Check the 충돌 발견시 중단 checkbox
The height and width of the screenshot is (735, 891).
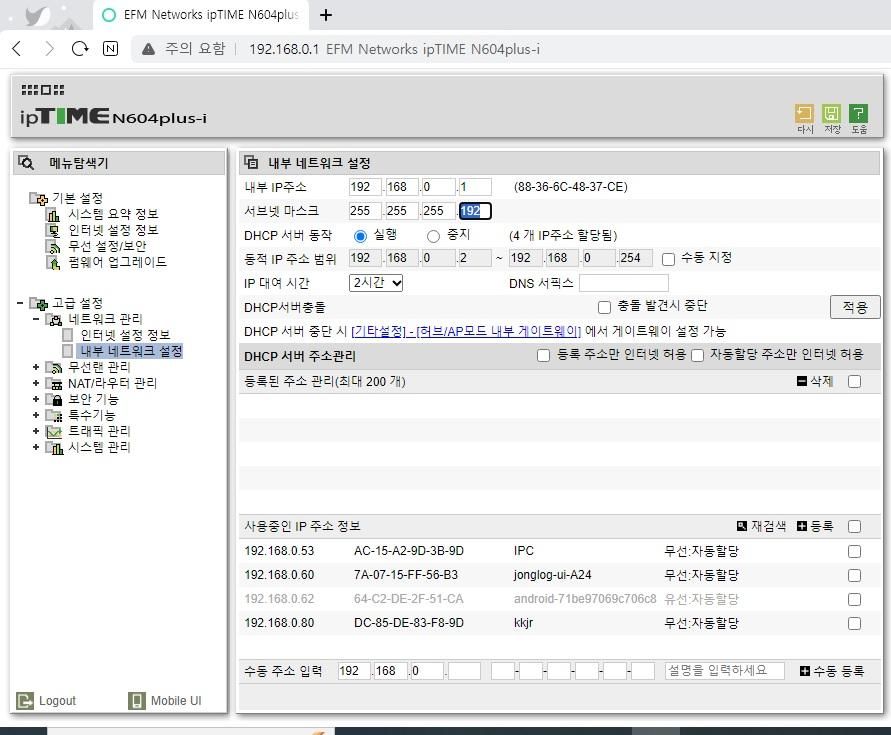604,307
